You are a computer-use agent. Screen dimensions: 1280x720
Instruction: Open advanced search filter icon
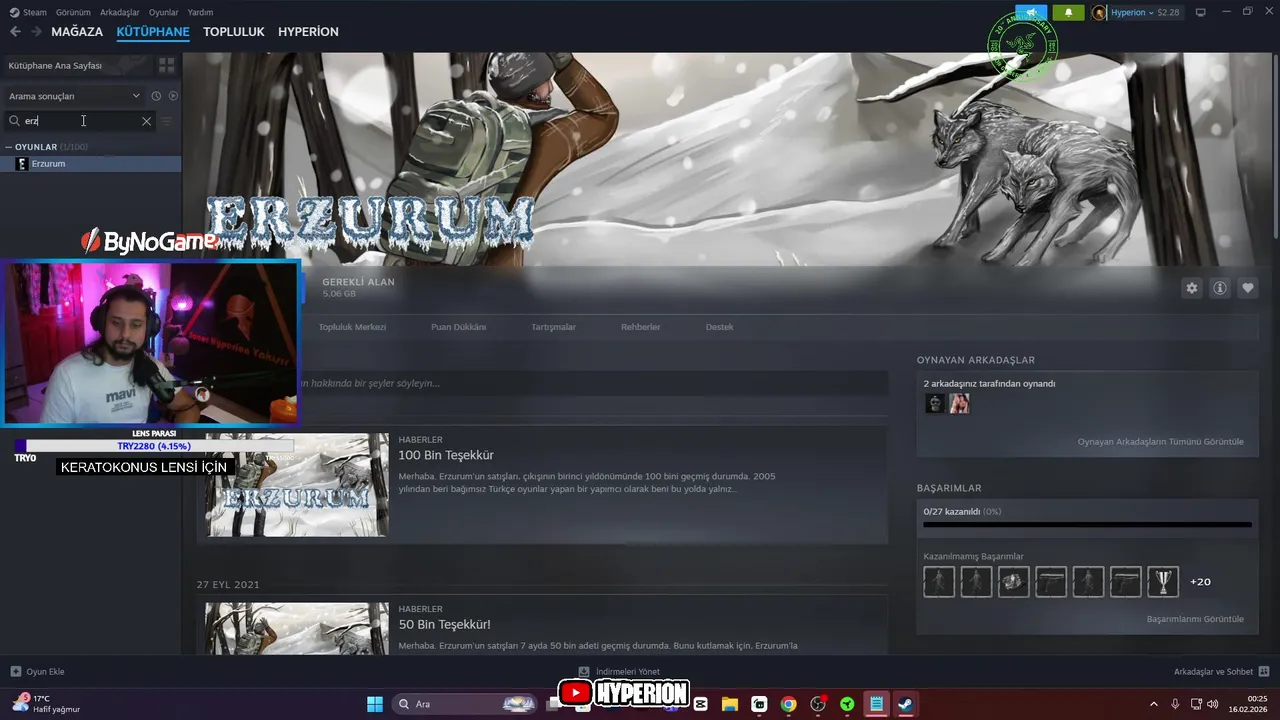point(167,121)
